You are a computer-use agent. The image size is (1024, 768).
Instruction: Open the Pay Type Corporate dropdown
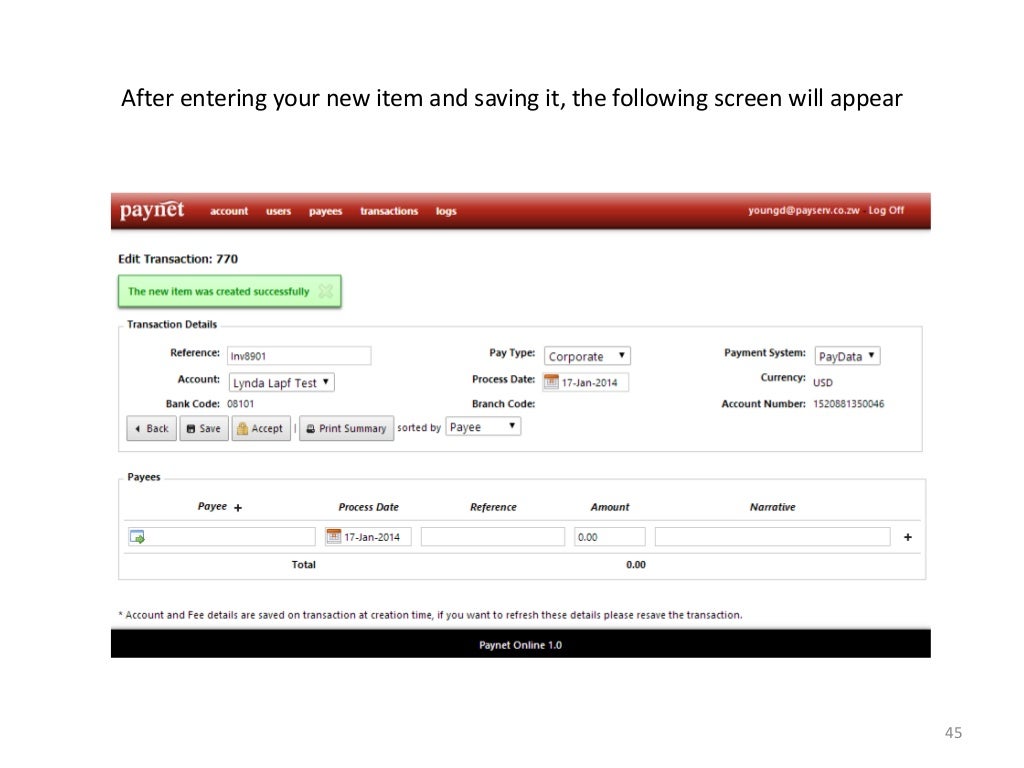tap(586, 356)
